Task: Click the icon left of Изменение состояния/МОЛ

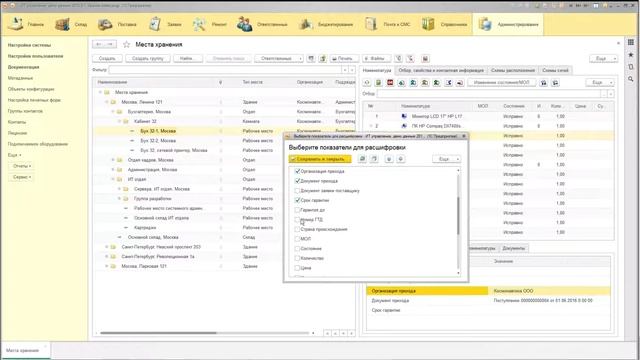Action: 460,82
